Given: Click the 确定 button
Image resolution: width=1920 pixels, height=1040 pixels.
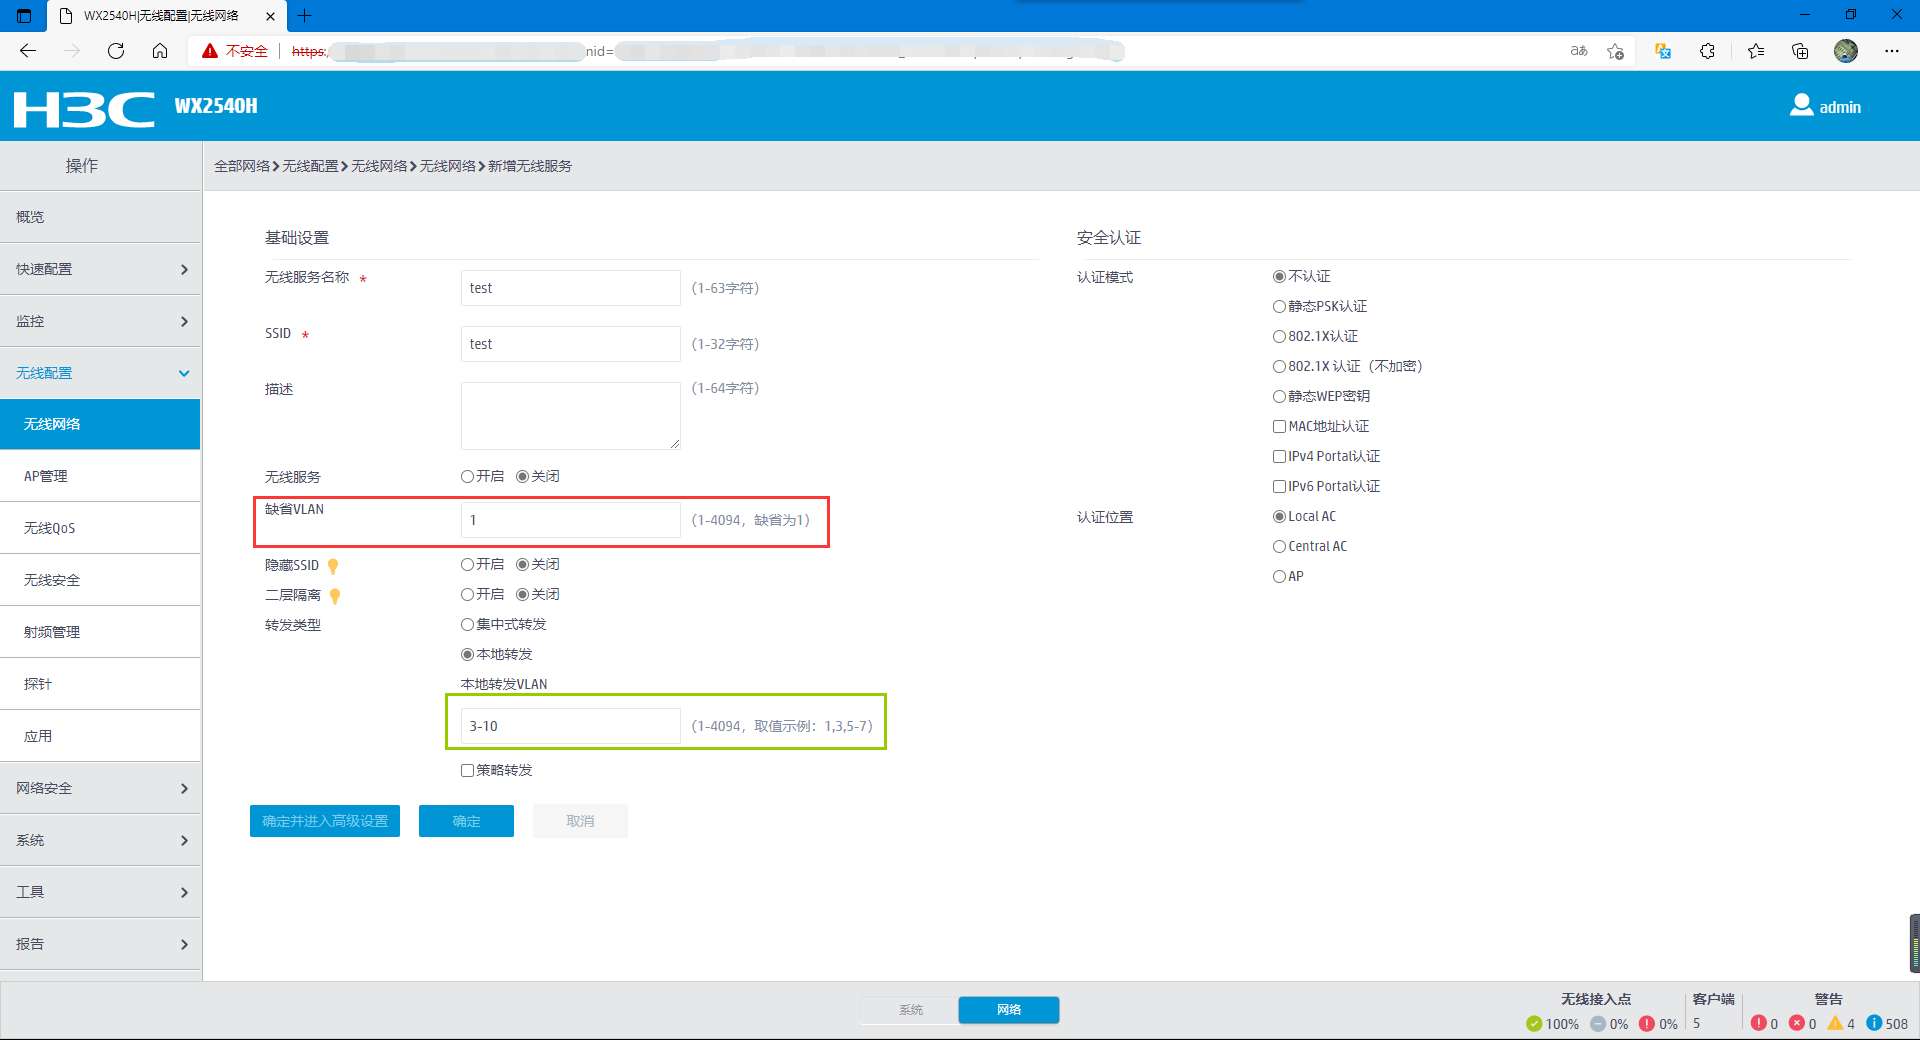Looking at the screenshot, I should pyautogui.click(x=466, y=821).
